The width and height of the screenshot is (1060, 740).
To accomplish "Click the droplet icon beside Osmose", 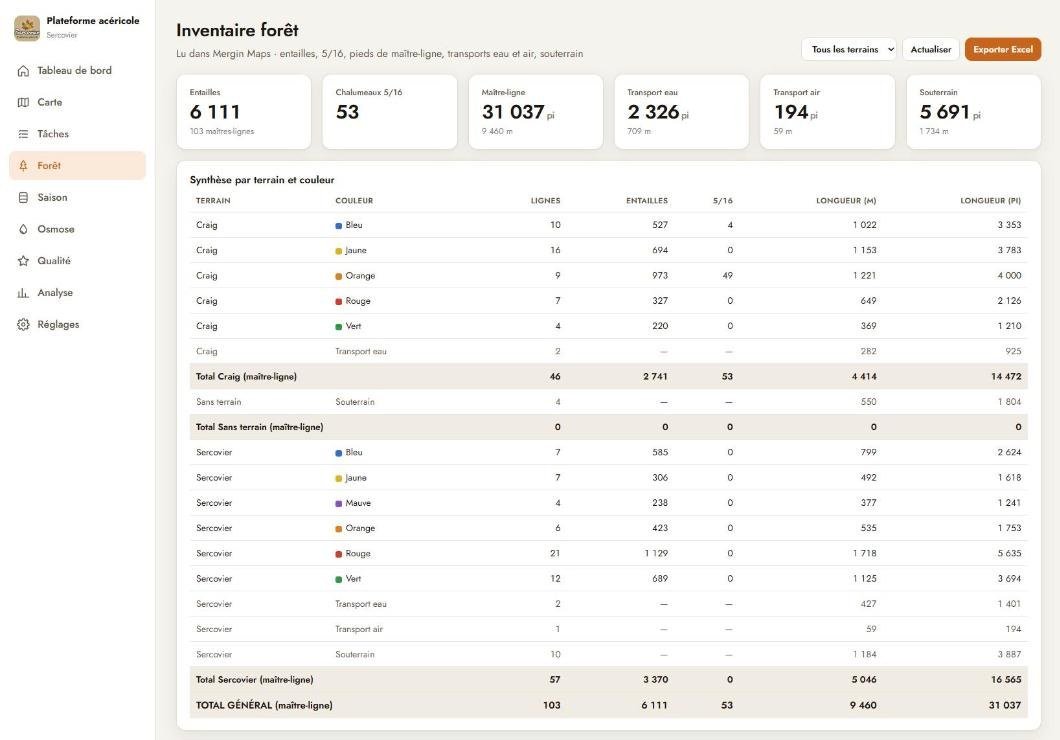I will tap(23, 230).
